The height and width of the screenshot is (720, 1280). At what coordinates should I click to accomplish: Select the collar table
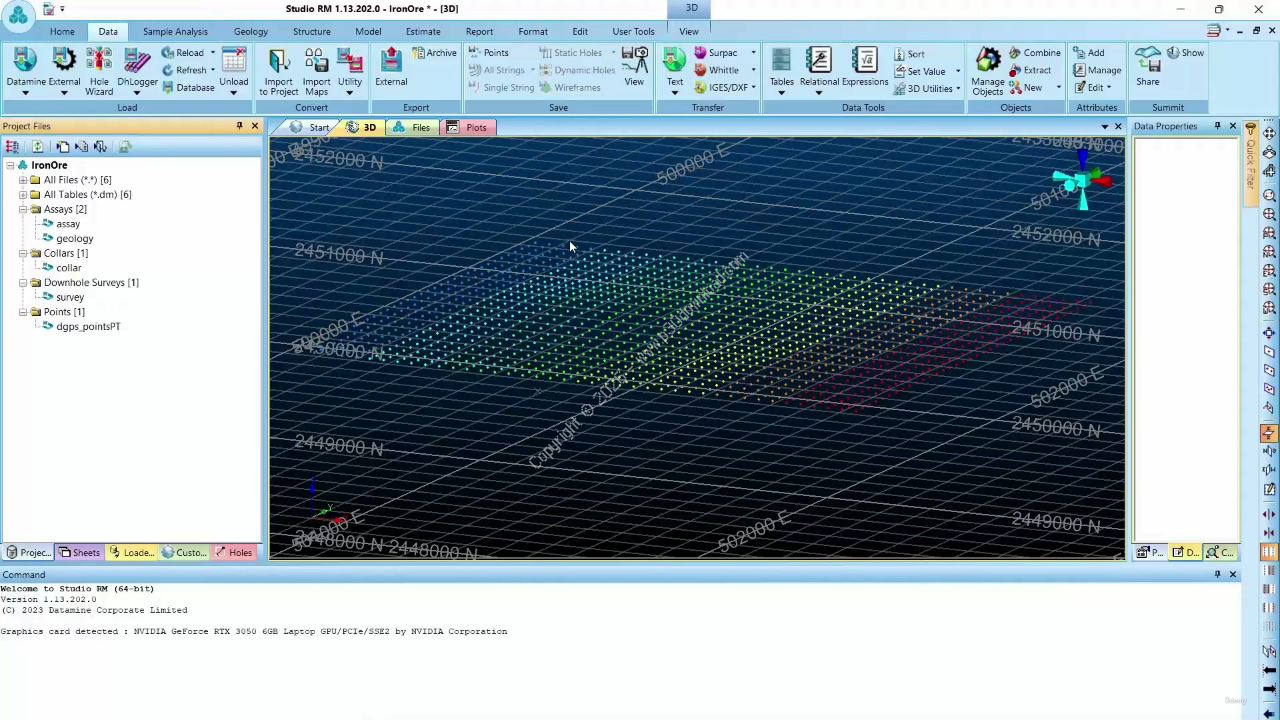point(68,268)
